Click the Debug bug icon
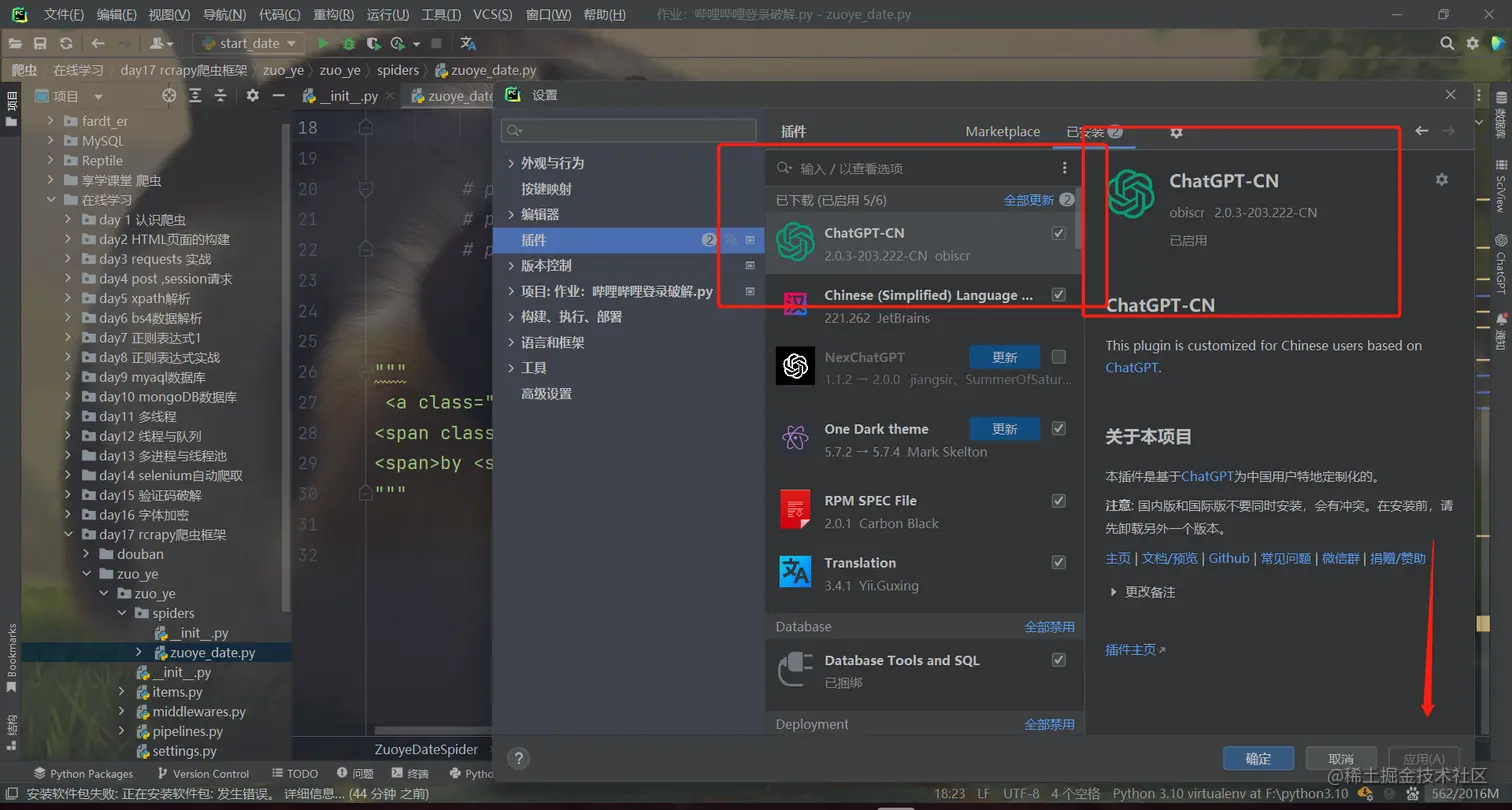 348,43
